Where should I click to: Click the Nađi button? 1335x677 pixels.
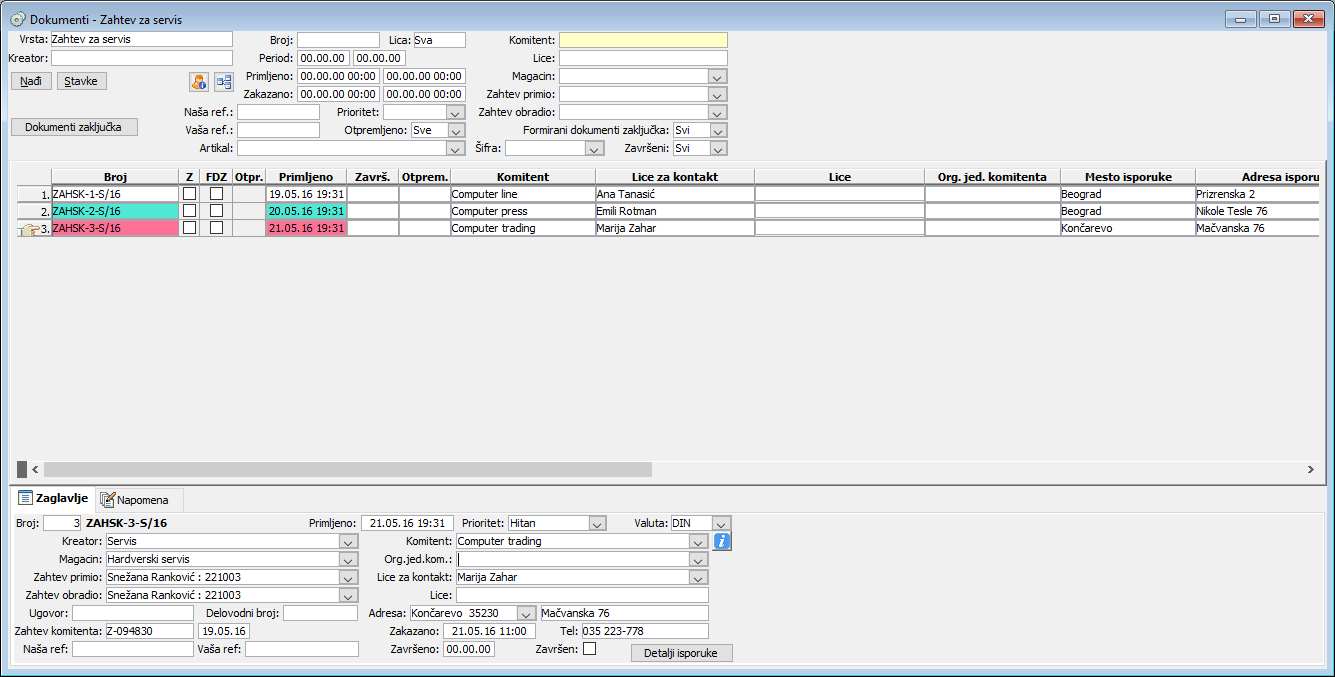[x=31, y=81]
